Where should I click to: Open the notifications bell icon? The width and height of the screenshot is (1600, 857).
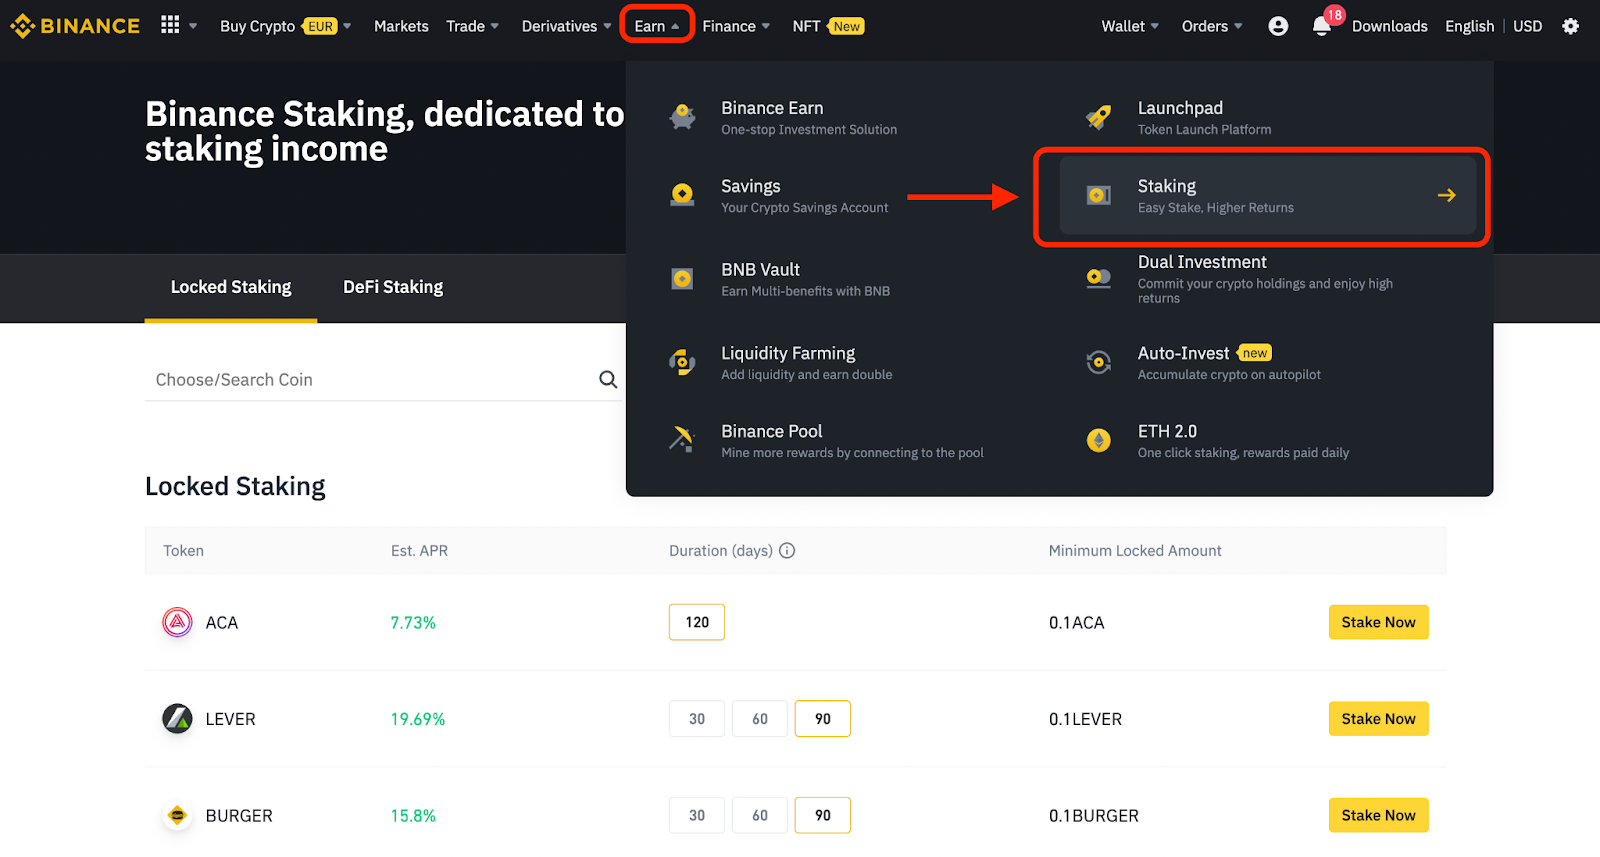(1322, 26)
